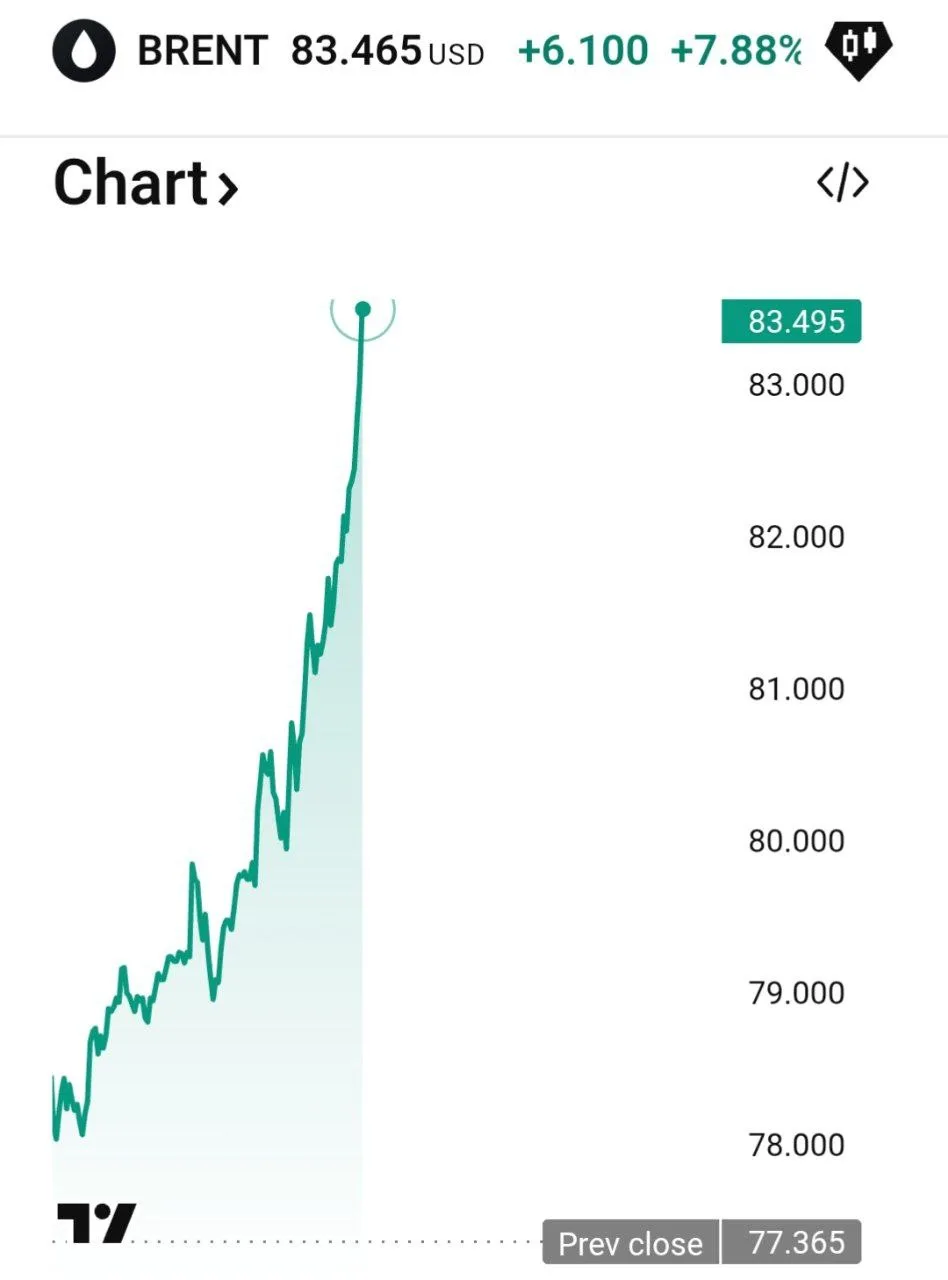Viewport: 948px width, 1280px height.
Task: Click the 78.000 price axis label
Action: (x=796, y=1145)
